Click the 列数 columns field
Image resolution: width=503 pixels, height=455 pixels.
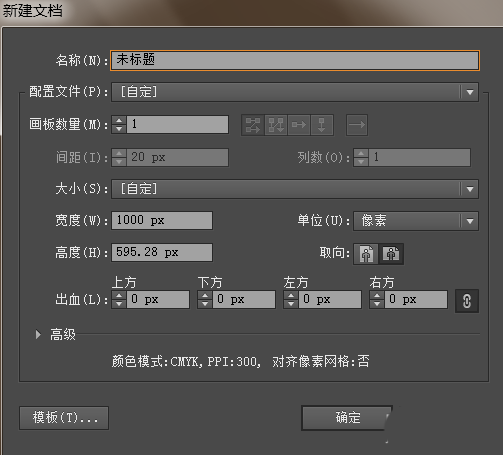point(419,157)
